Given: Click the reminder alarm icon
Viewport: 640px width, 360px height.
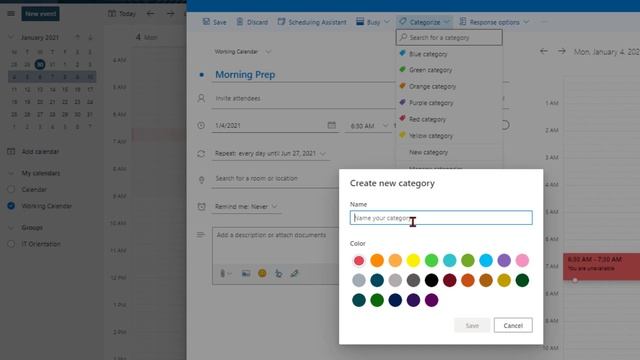Looking at the screenshot, I should pyautogui.click(x=201, y=207).
